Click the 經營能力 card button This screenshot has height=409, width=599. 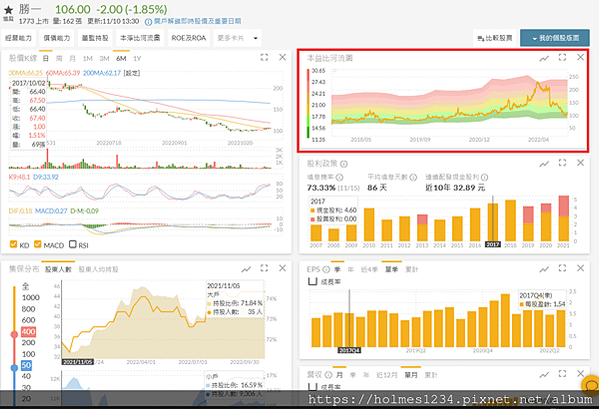(x=18, y=38)
